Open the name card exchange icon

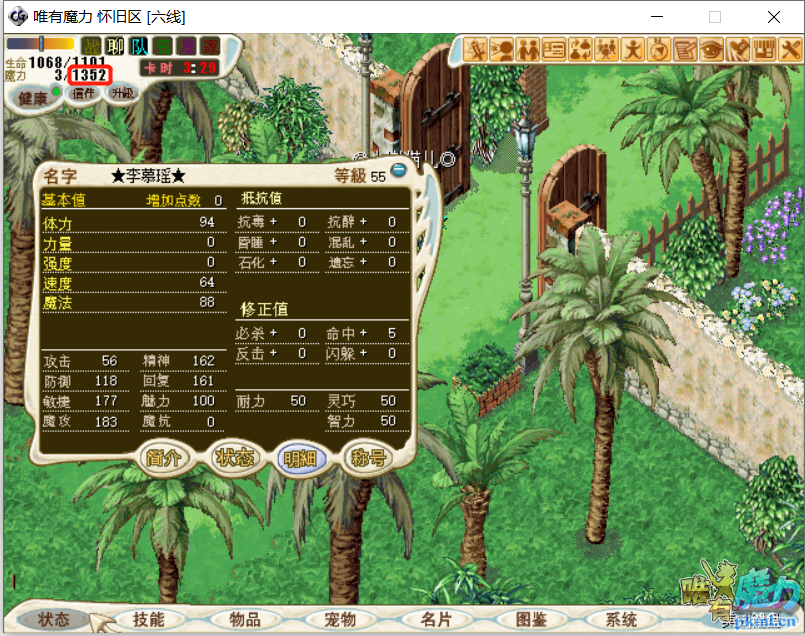pos(554,49)
